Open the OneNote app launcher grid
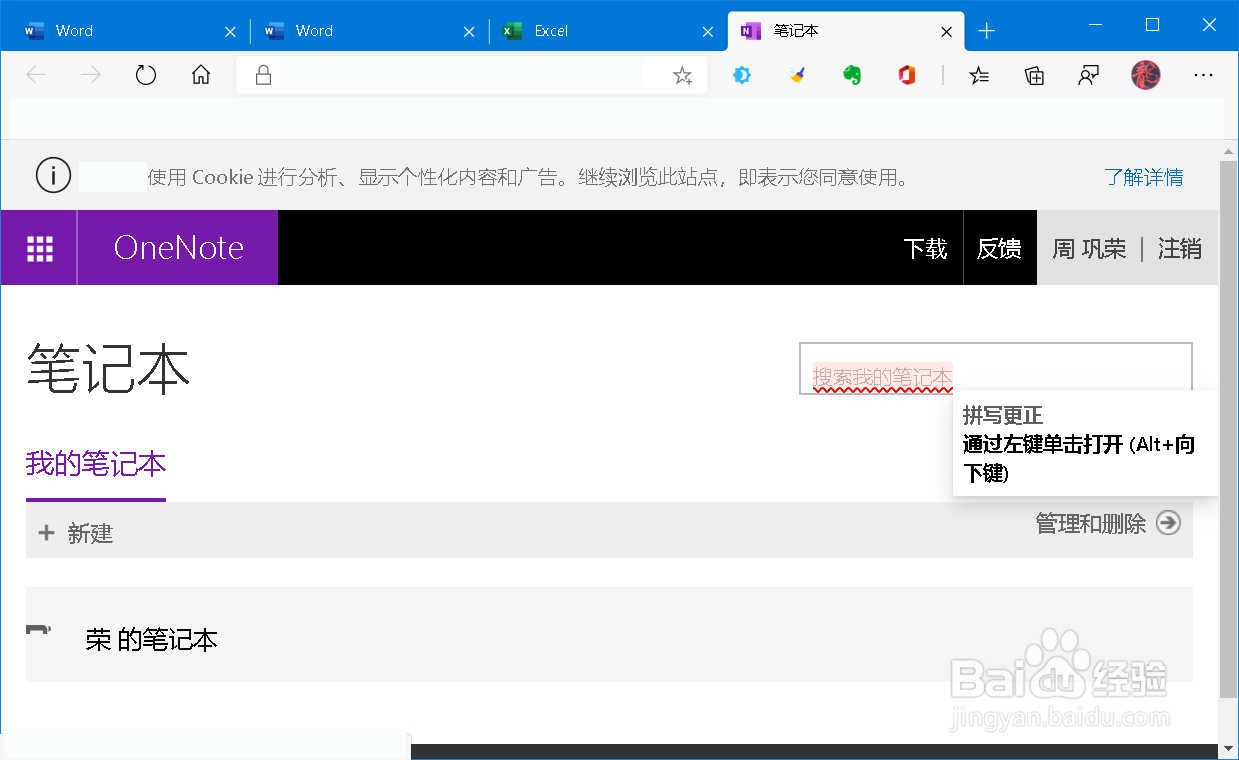This screenshot has width=1239, height=760. click(x=39, y=248)
